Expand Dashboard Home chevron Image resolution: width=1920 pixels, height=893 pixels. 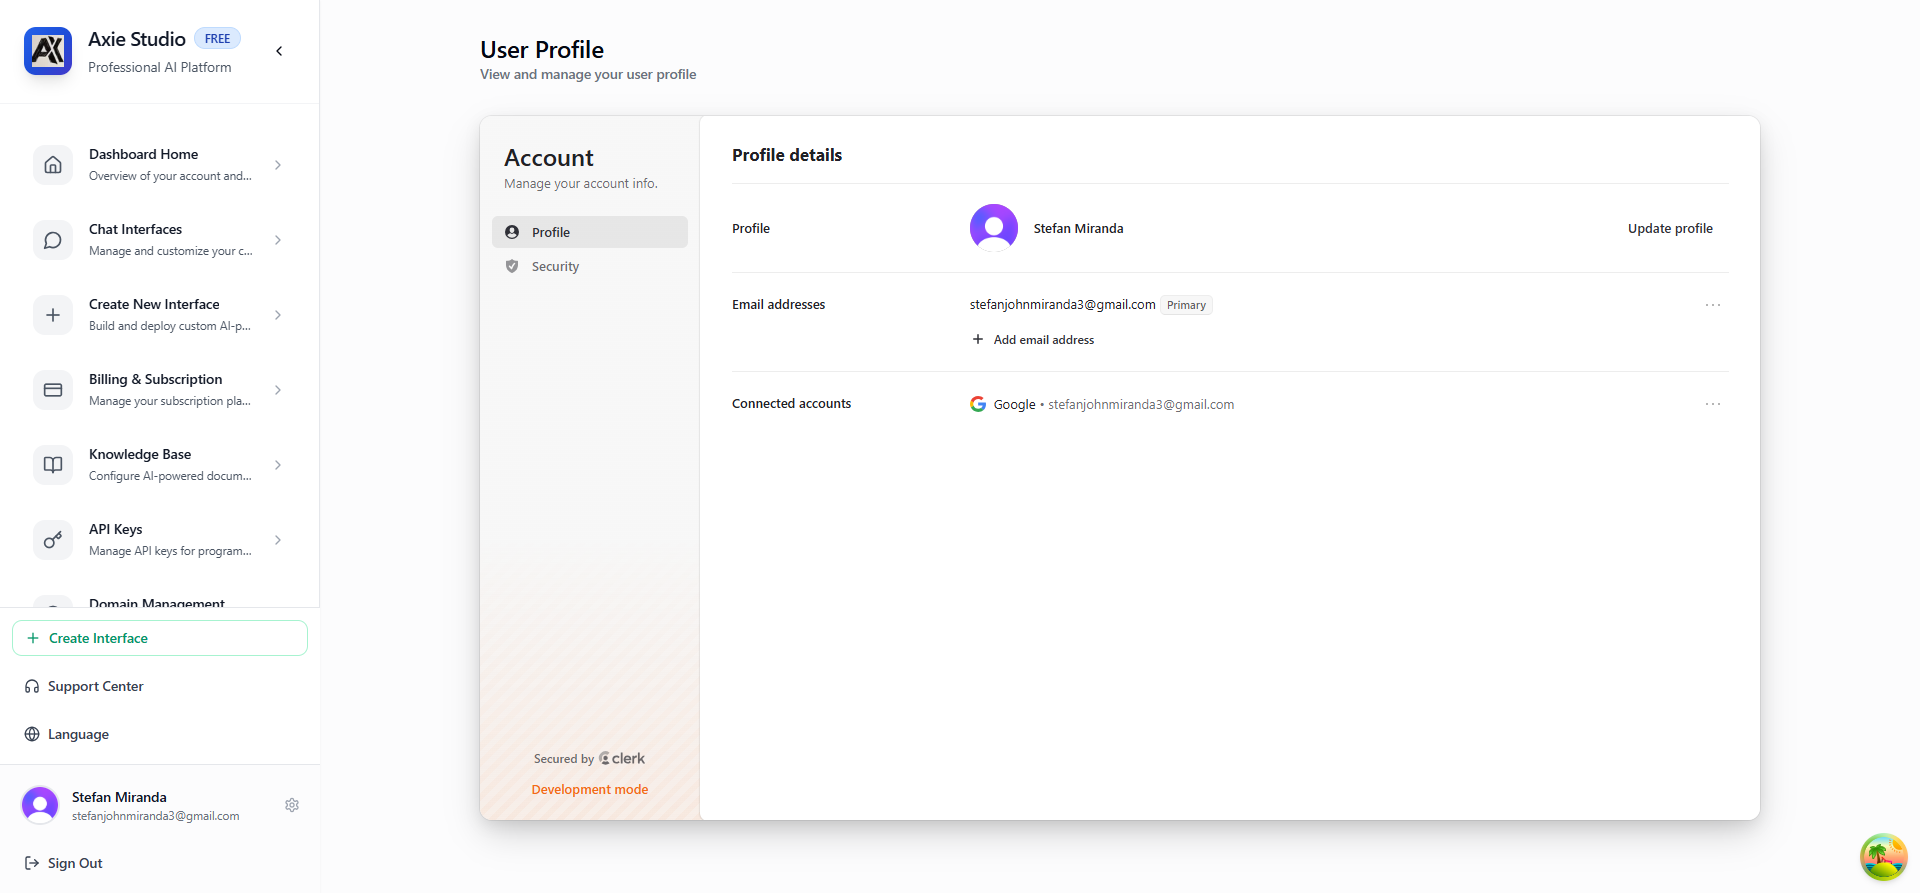278,165
